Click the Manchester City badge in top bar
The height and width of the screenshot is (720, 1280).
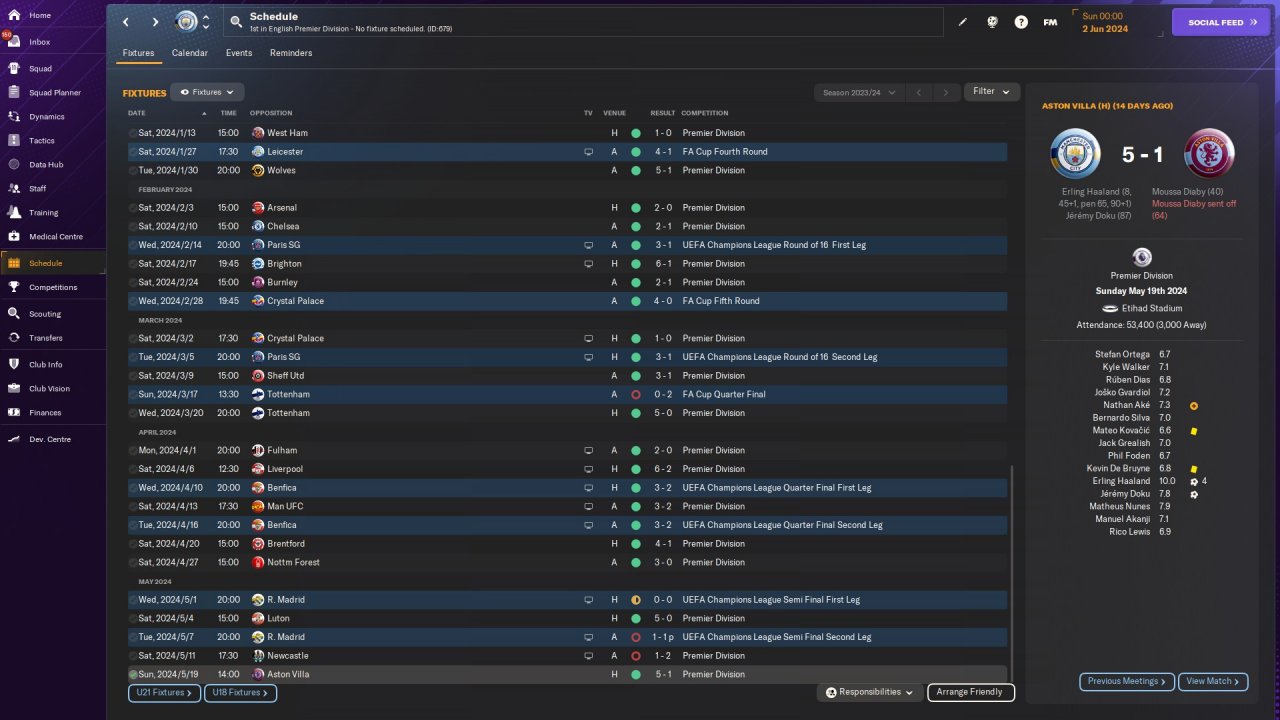pyautogui.click(x=186, y=22)
